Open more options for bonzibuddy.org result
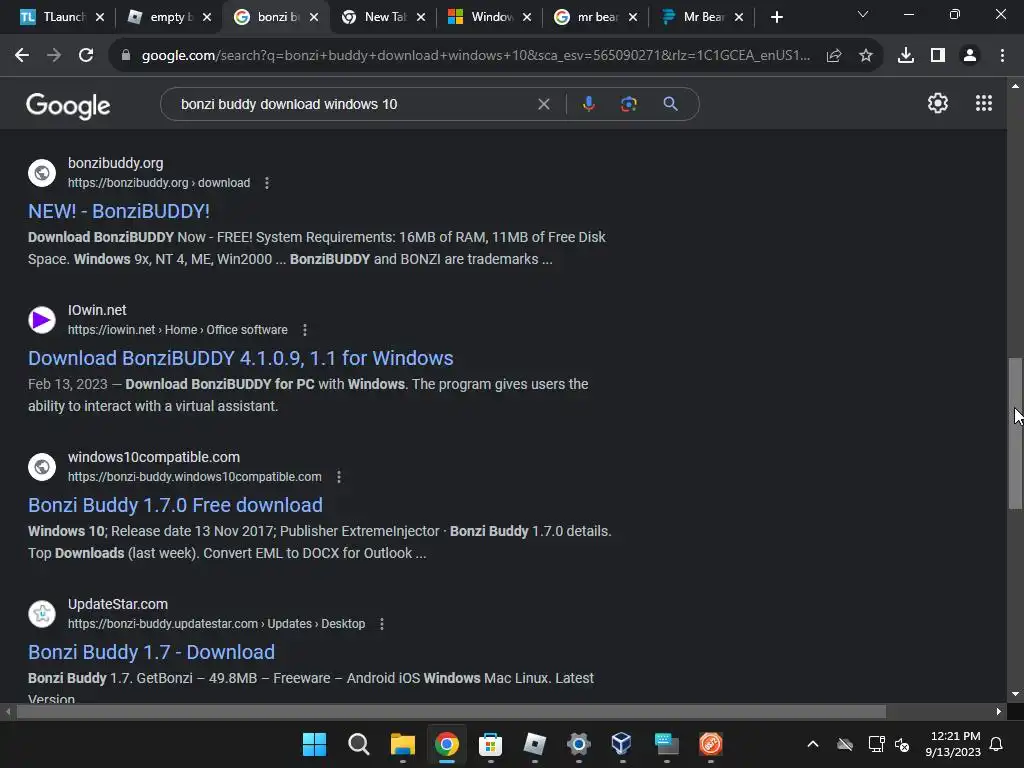1024x768 pixels. (x=266, y=183)
